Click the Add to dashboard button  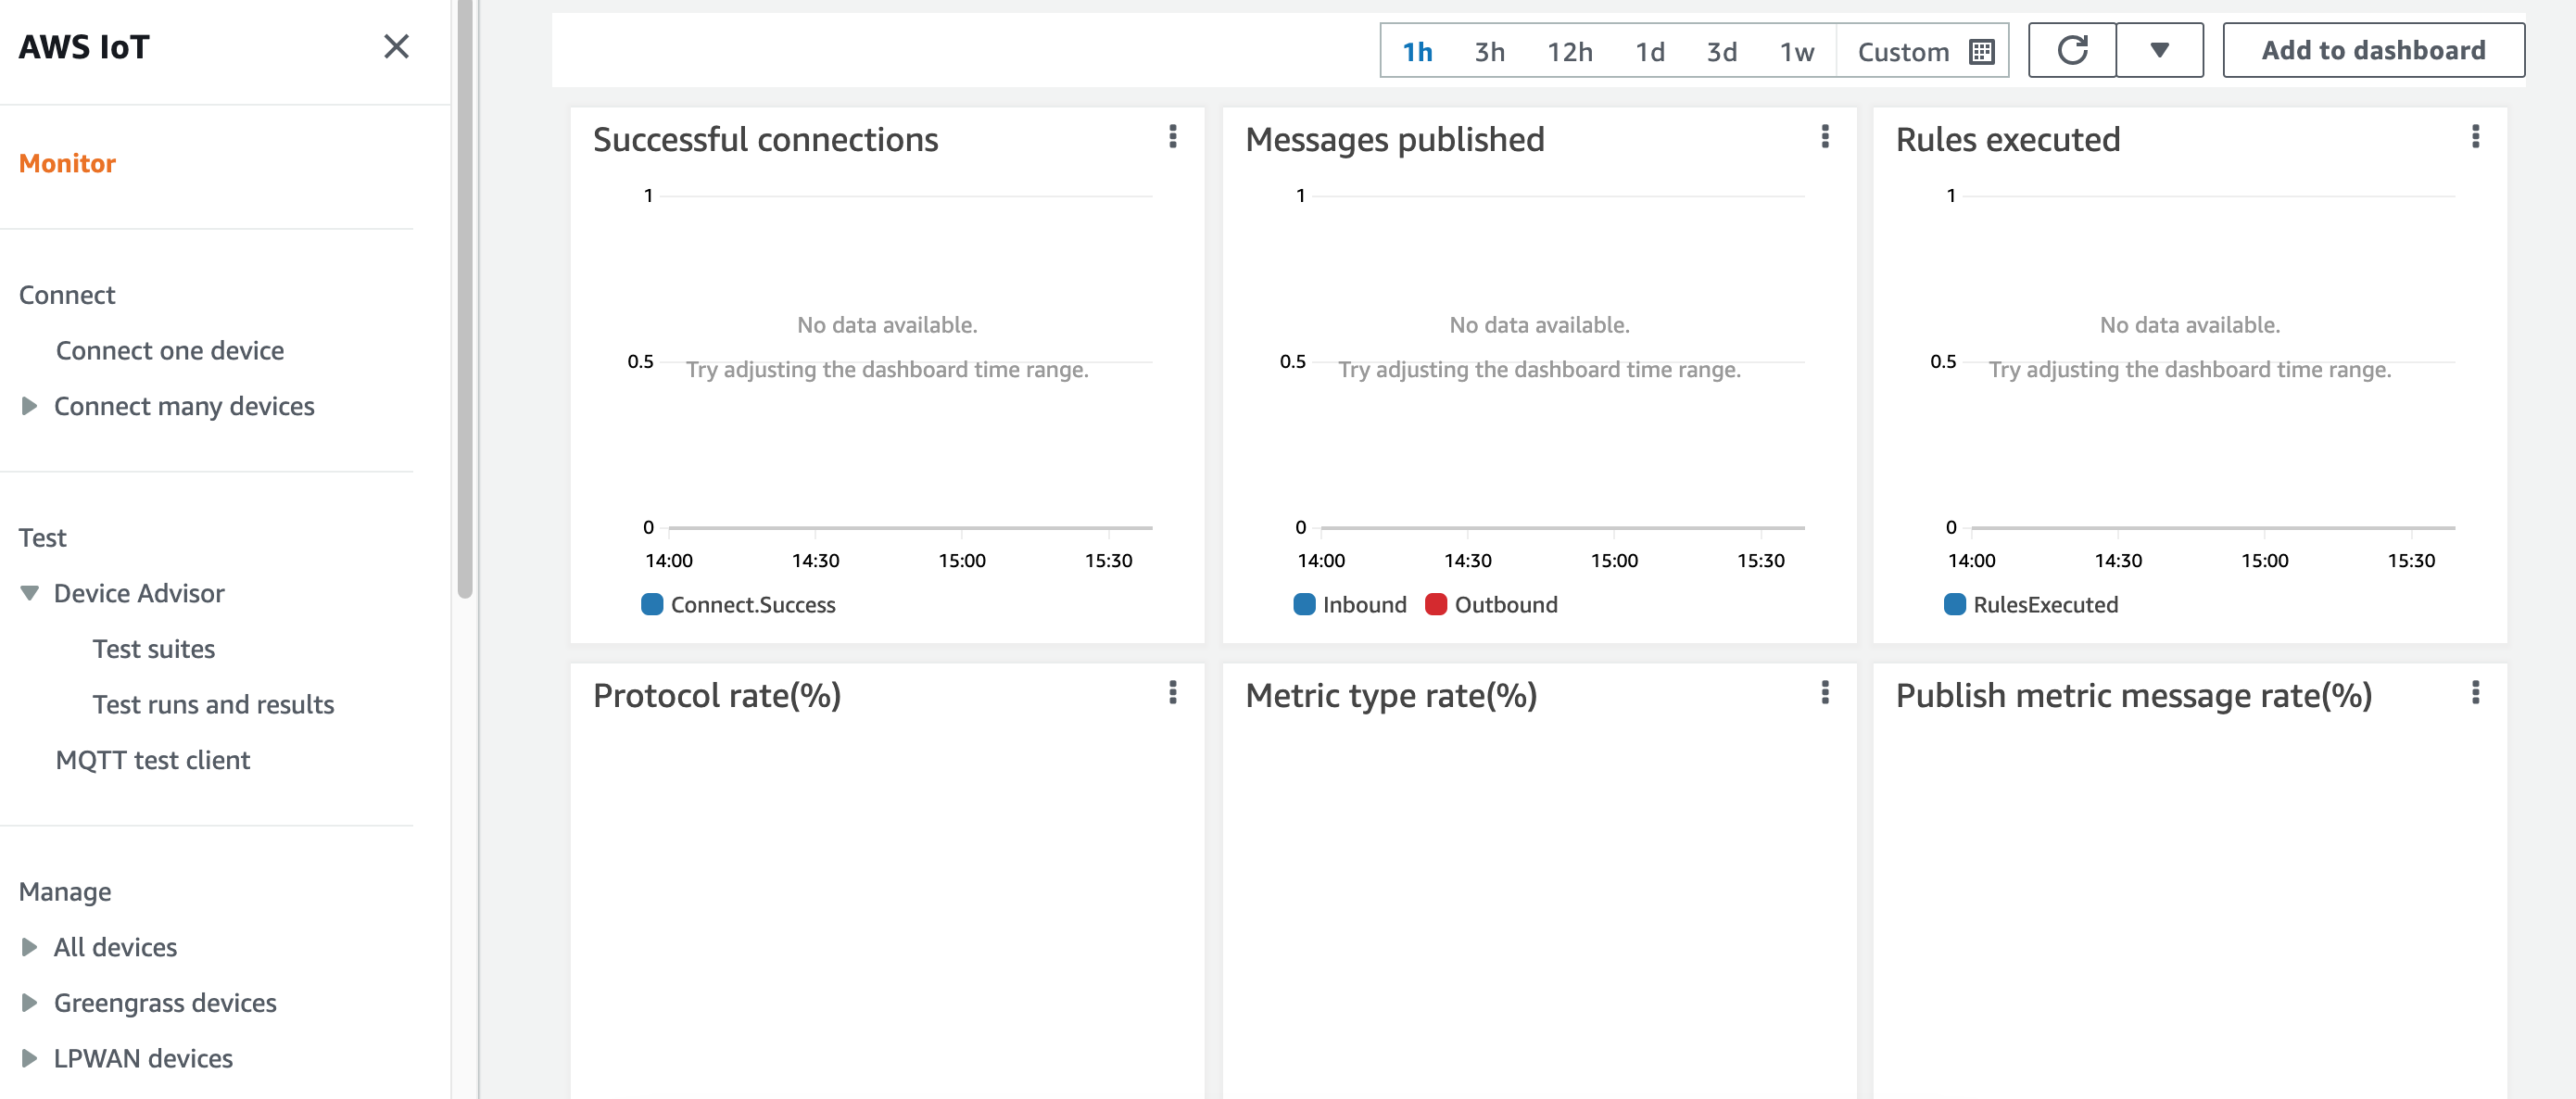(x=2372, y=50)
